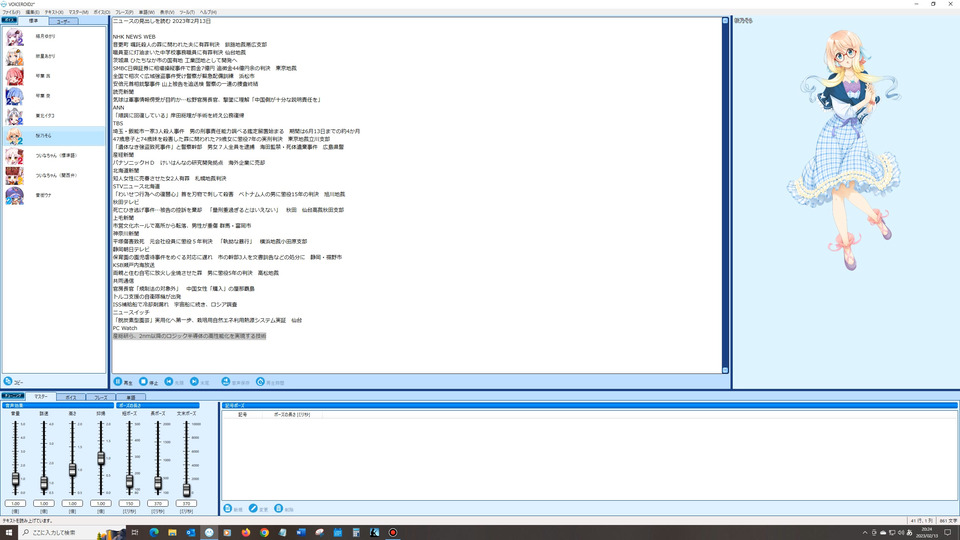The width and height of the screenshot is (960, 540).
Task: Click the 変更 edit symbol pause icon
Action: 253,509
